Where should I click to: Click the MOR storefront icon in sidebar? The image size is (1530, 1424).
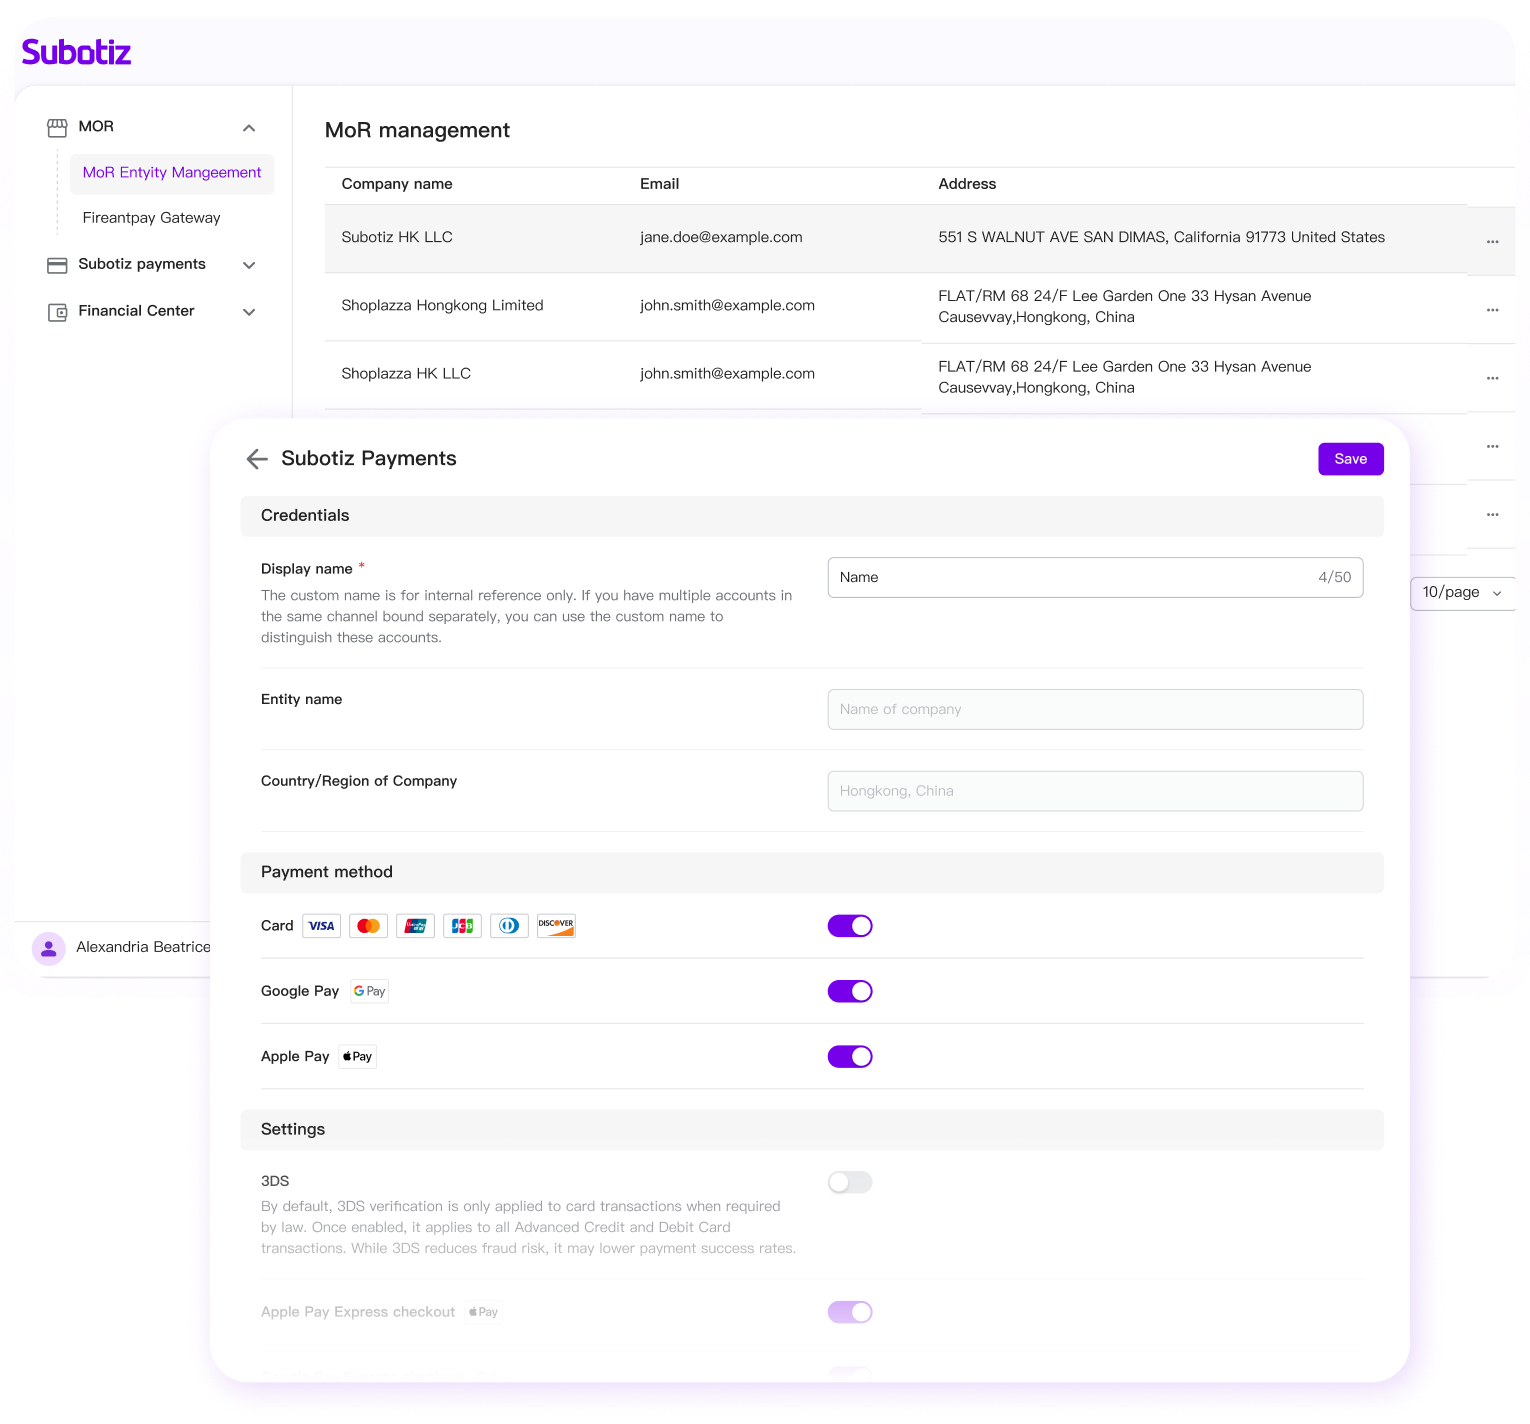(x=57, y=127)
